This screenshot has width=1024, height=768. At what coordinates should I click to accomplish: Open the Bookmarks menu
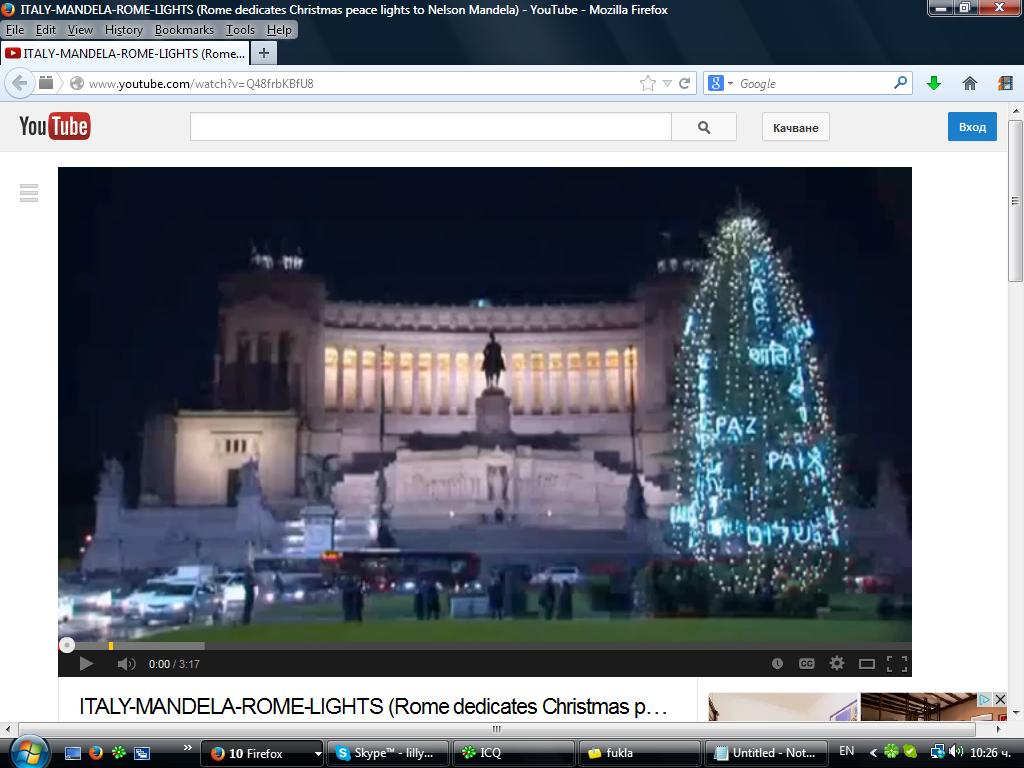pos(184,30)
